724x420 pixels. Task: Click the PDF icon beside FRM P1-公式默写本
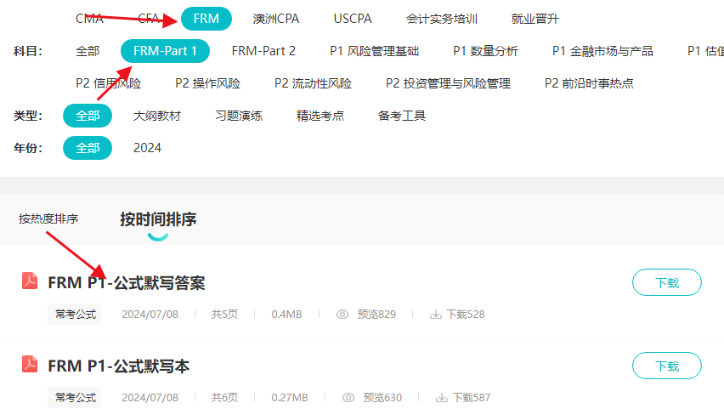point(30,365)
